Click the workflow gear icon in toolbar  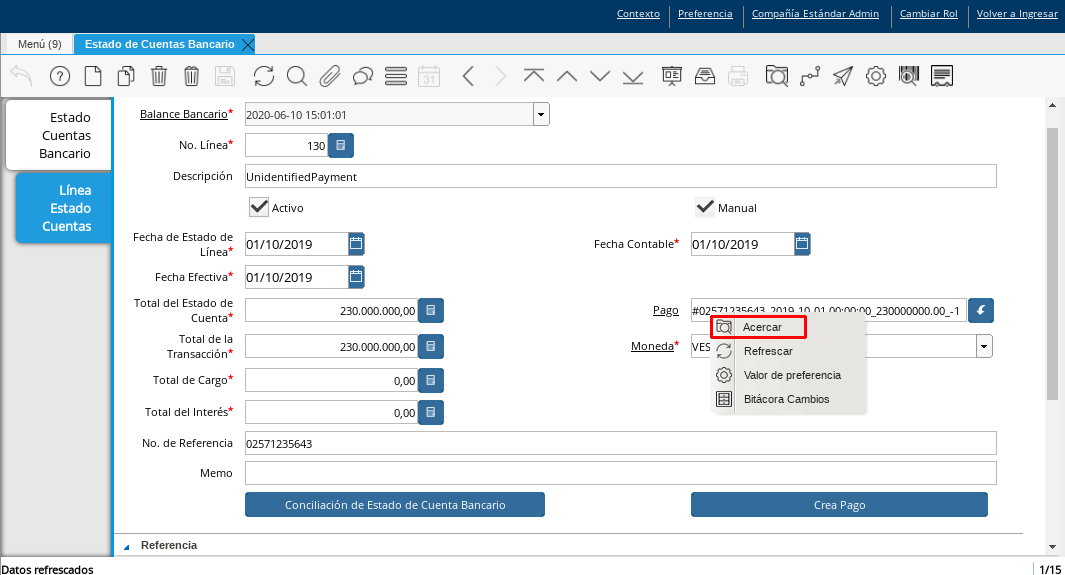pyautogui.click(x=876, y=76)
